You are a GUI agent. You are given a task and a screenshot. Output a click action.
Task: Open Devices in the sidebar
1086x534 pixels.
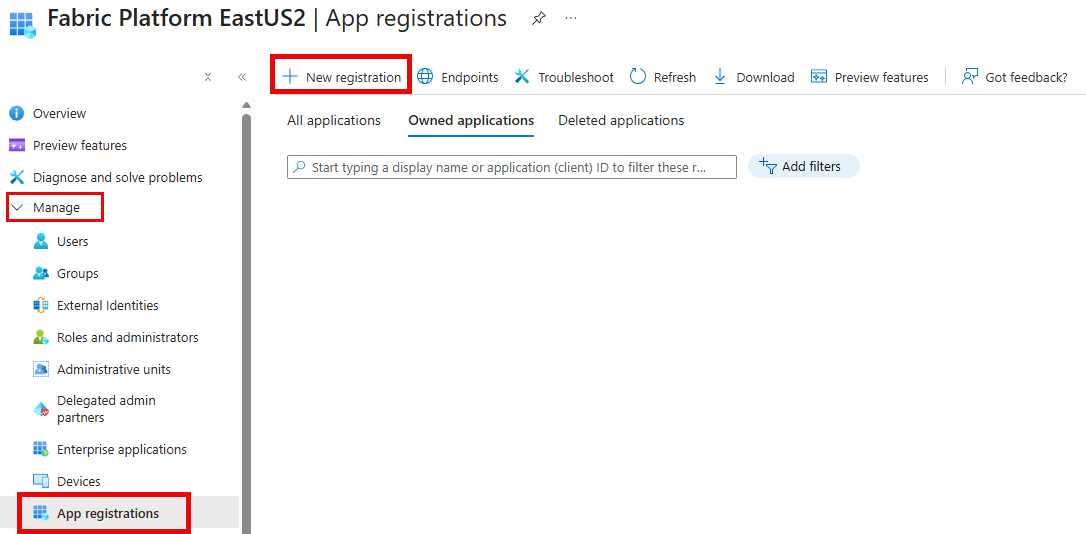(x=78, y=481)
